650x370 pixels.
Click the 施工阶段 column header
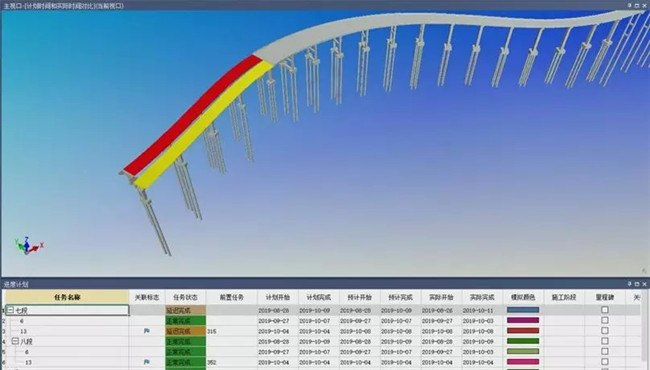point(564,297)
